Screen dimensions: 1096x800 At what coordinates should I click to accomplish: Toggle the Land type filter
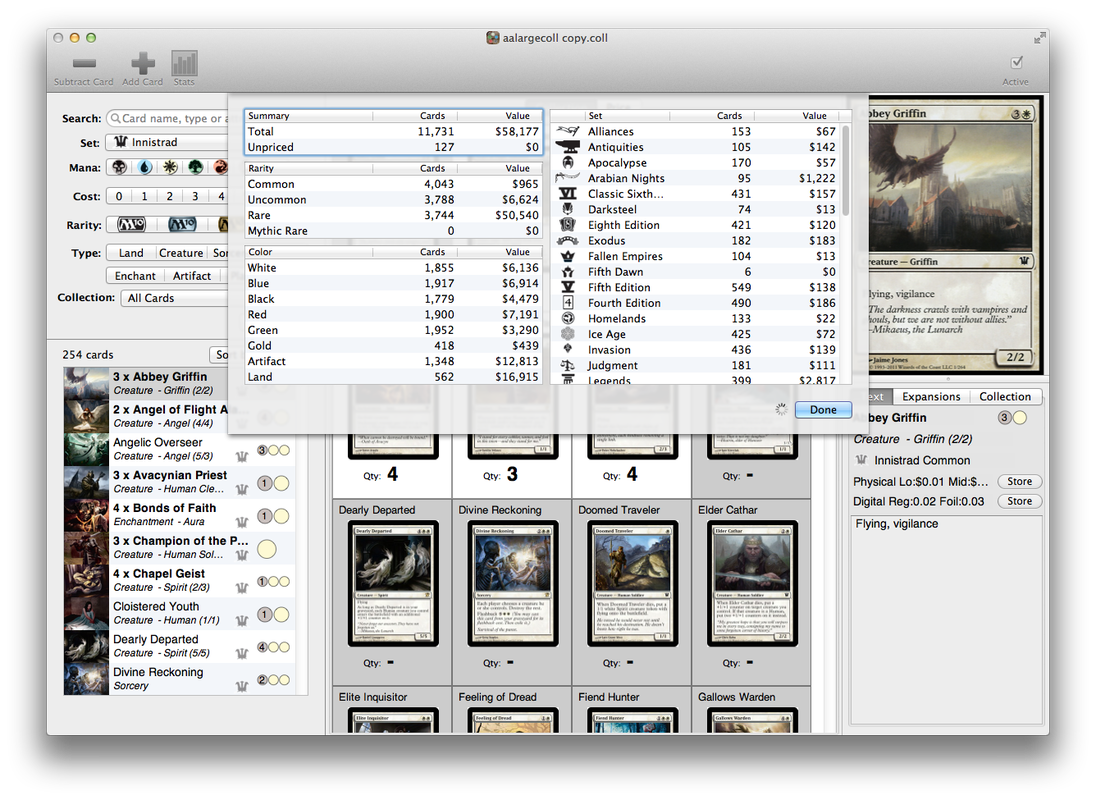tap(131, 253)
